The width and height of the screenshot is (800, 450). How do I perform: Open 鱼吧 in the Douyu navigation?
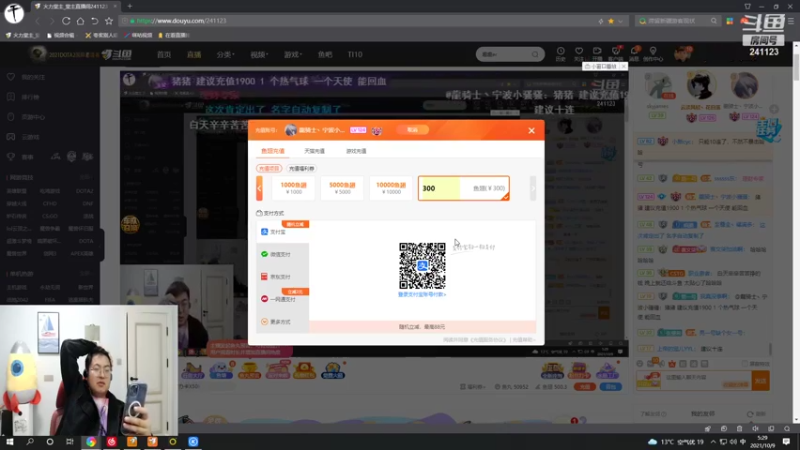(324, 55)
